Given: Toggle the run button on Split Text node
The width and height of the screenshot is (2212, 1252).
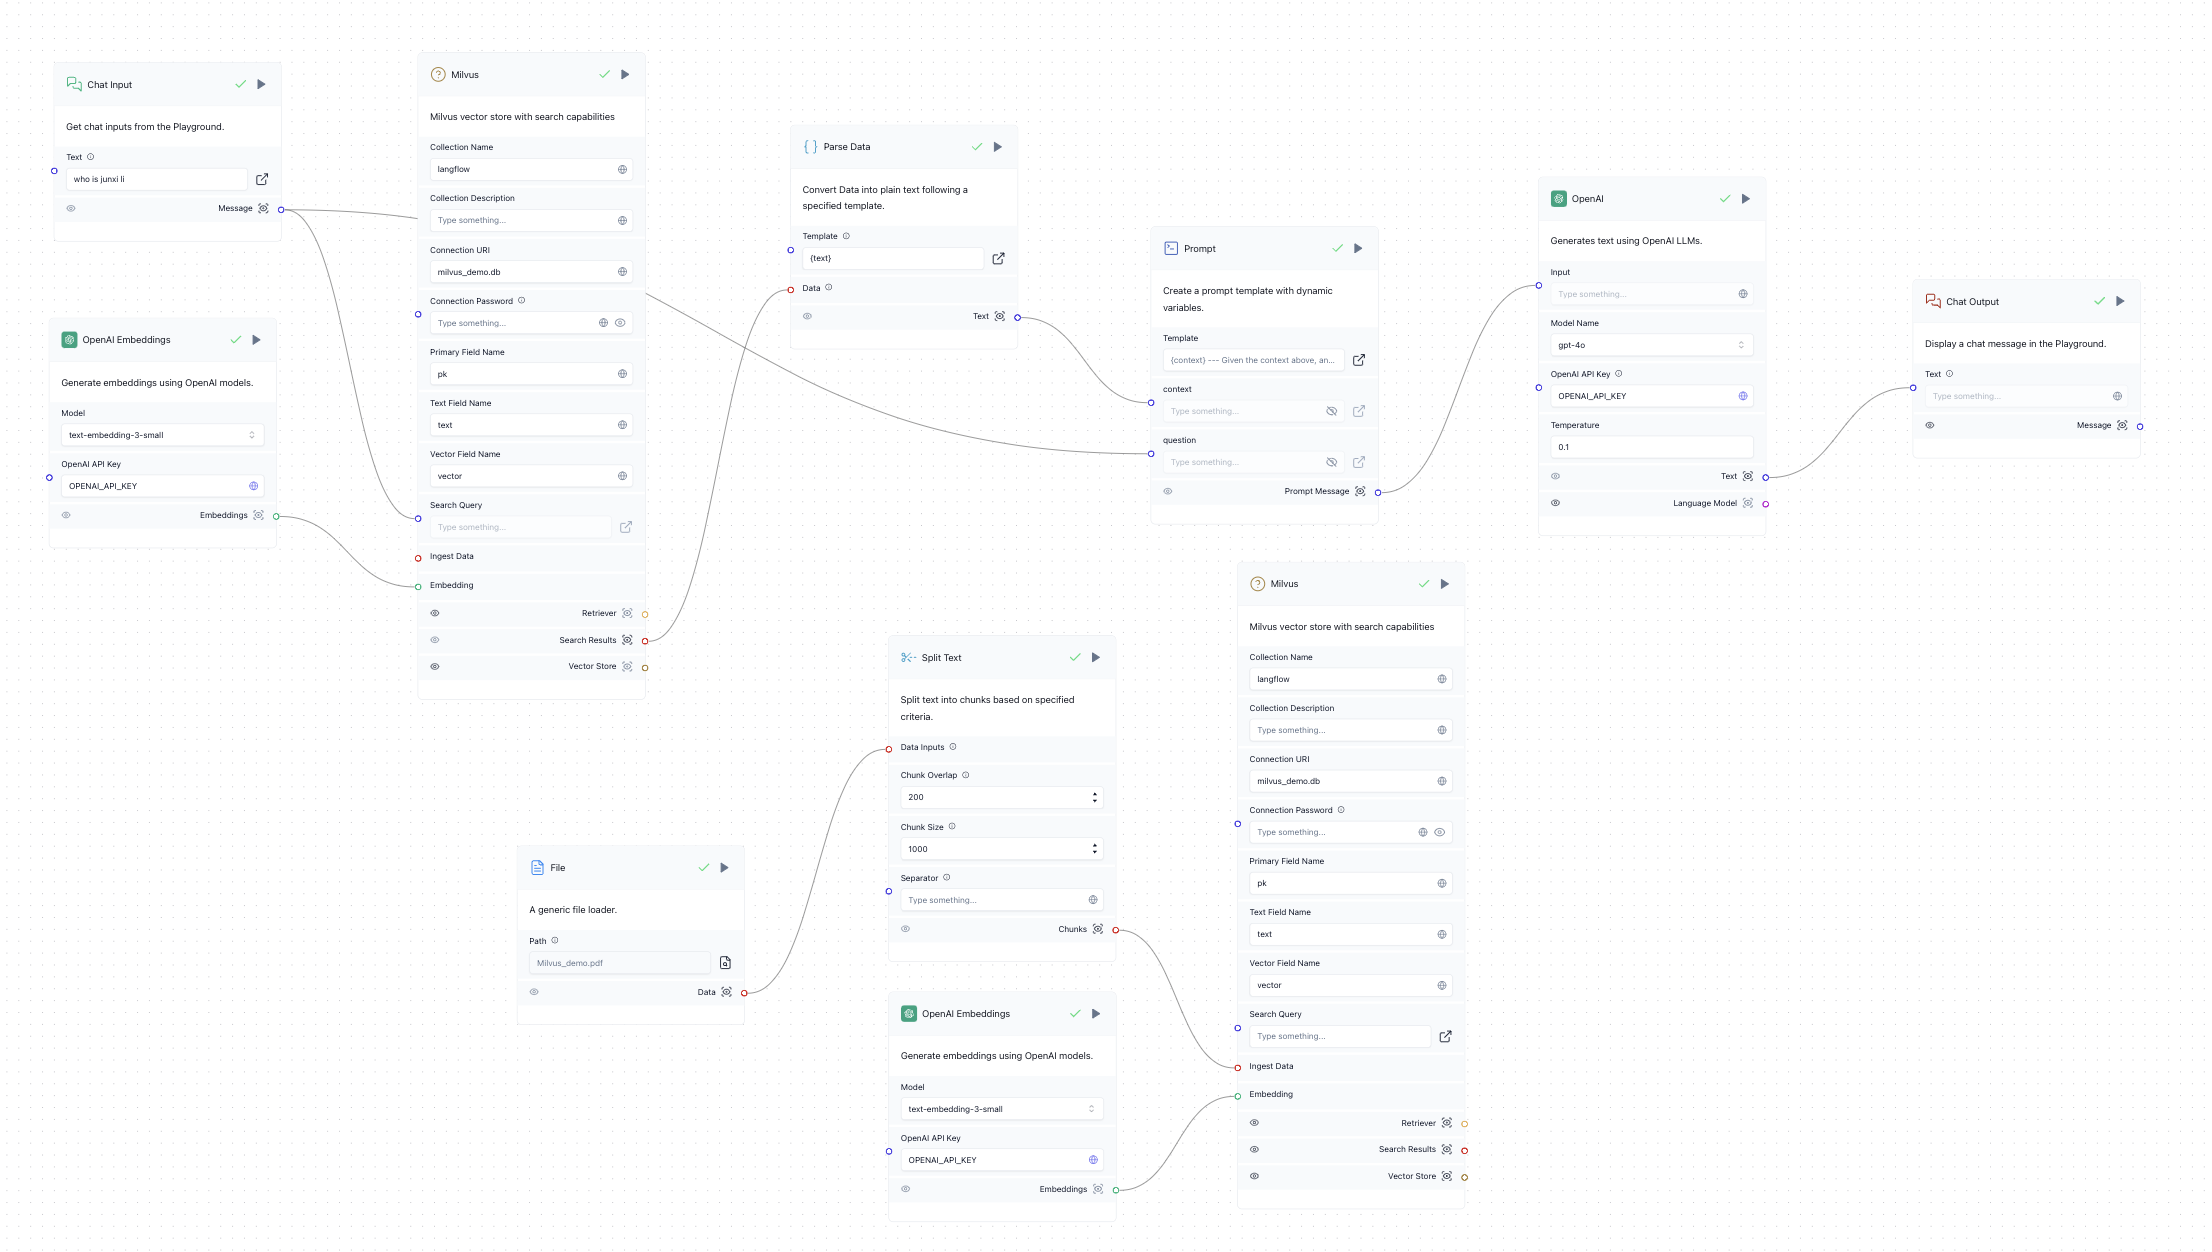Looking at the screenshot, I should tap(1097, 656).
